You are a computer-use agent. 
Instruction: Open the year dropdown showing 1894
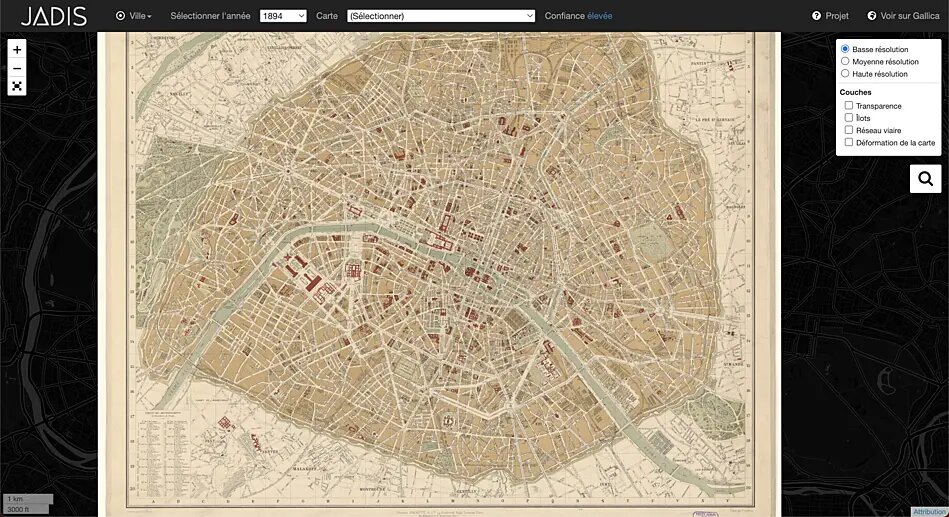pos(283,16)
